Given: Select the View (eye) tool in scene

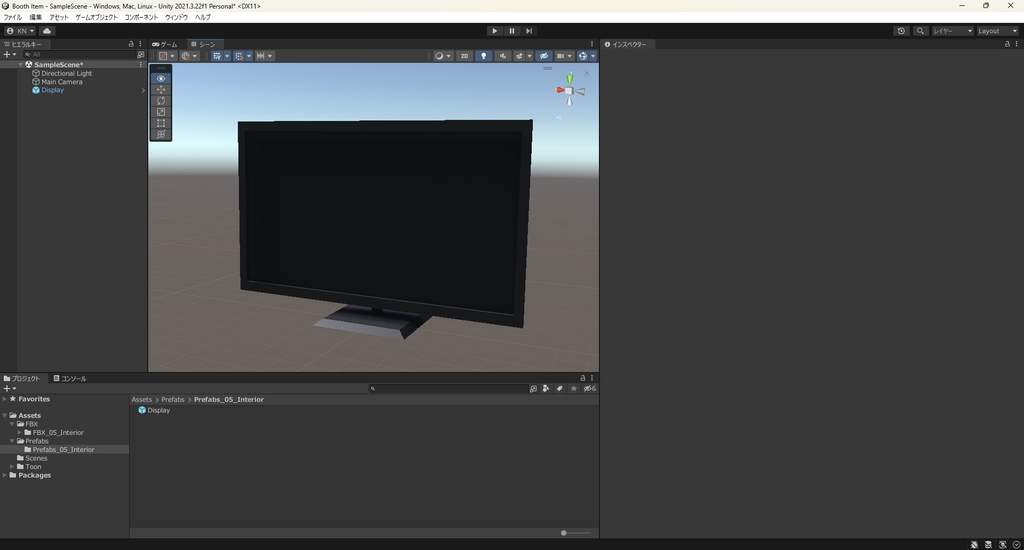Looking at the screenshot, I should [161, 78].
